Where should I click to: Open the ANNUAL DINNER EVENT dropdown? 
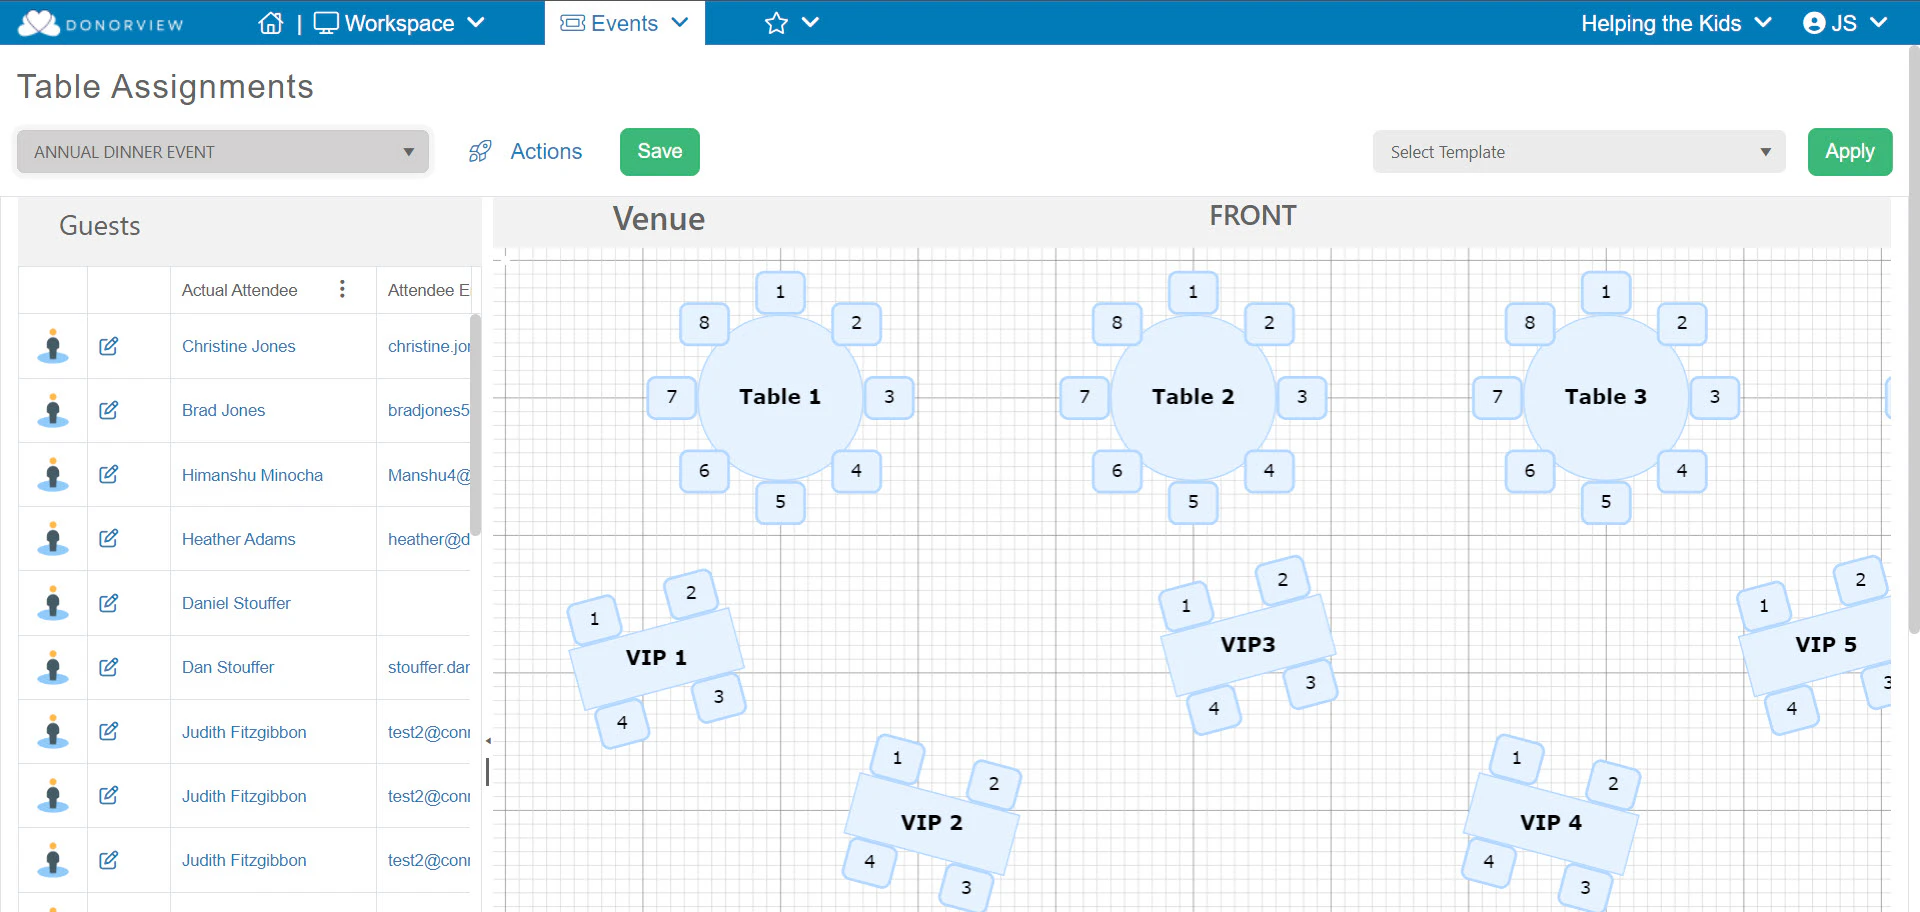click(221, 151)
